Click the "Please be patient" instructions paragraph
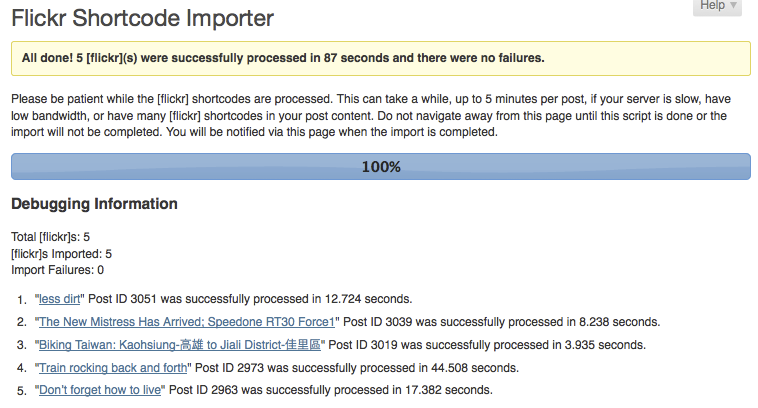Screen dimensions: 758x408 [371, 116]
